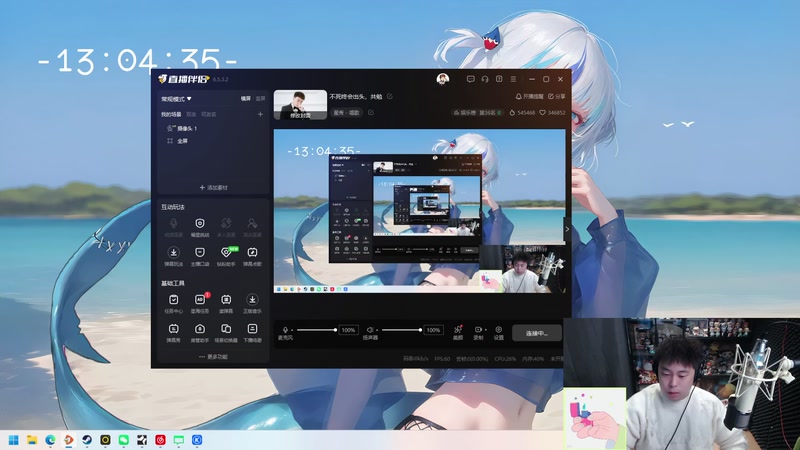Click the FPS:60 status text

point(442,359)
